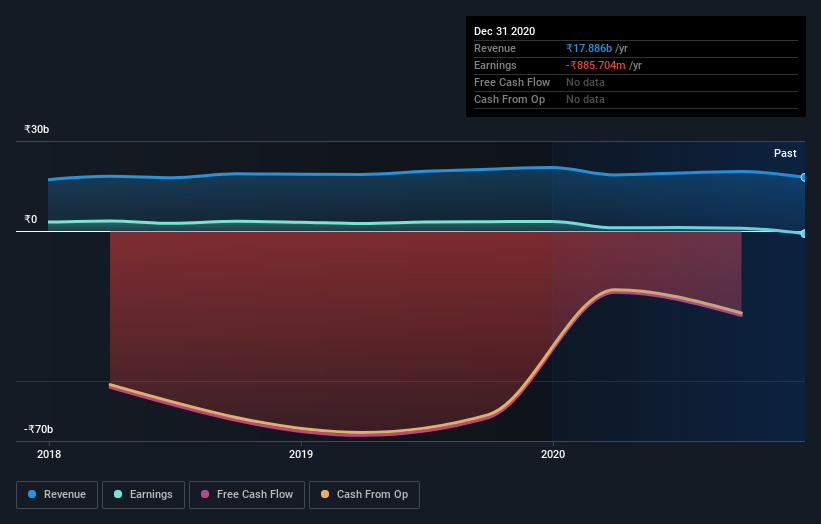Click the teal Earnings legend dot

tap(118, 494)
